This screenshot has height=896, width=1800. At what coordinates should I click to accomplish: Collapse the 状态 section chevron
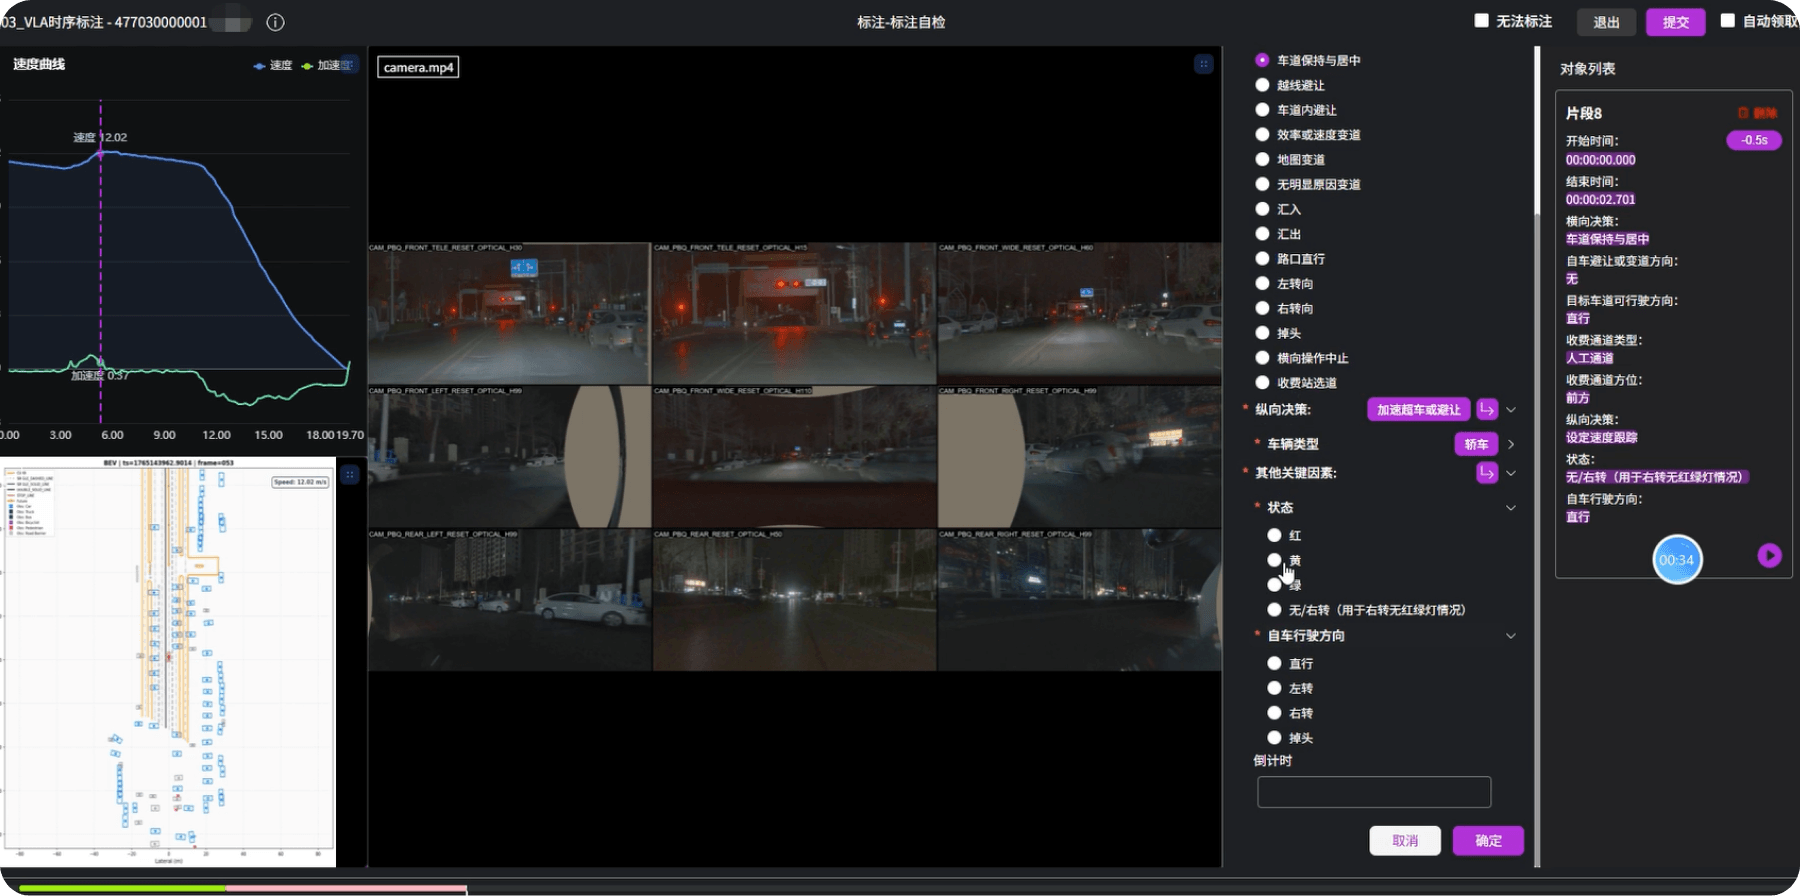click(1511, 508)
